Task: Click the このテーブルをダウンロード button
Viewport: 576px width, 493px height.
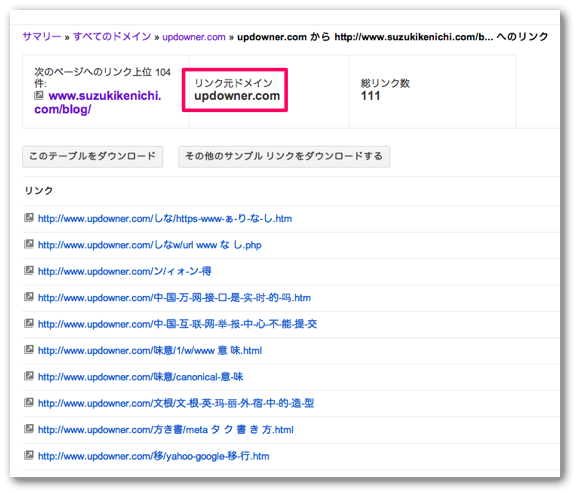Action: pyautogui.click(x=93, y=156)
